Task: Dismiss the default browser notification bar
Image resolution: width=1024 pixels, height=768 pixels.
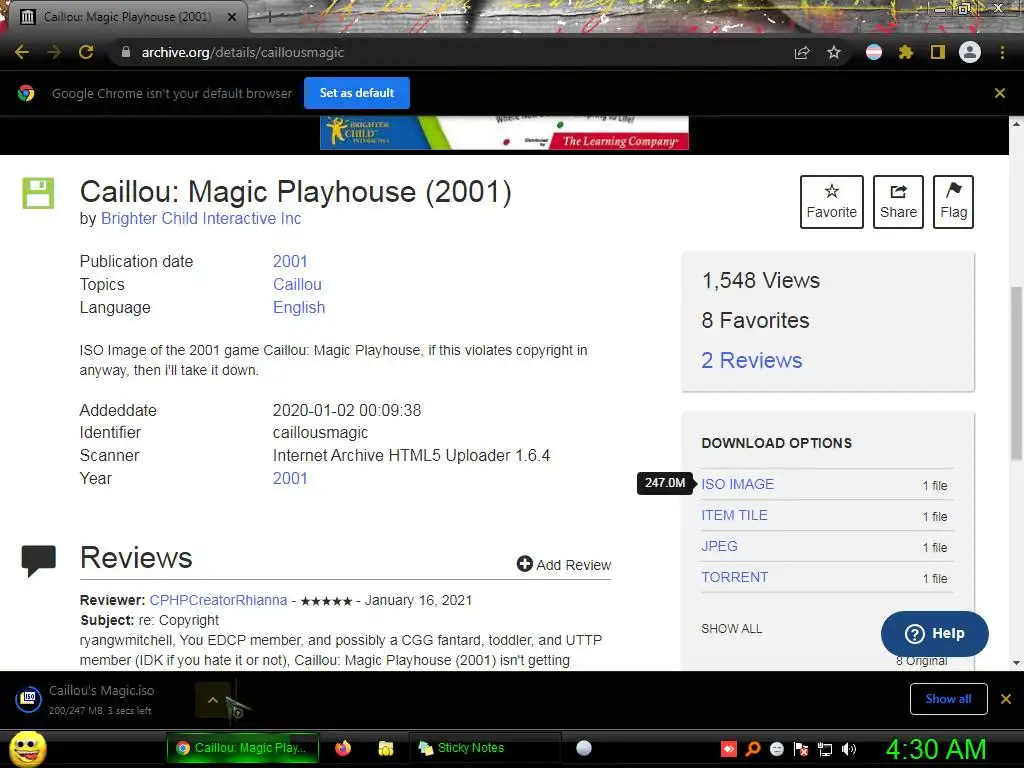Action: tap(1000, 93)
